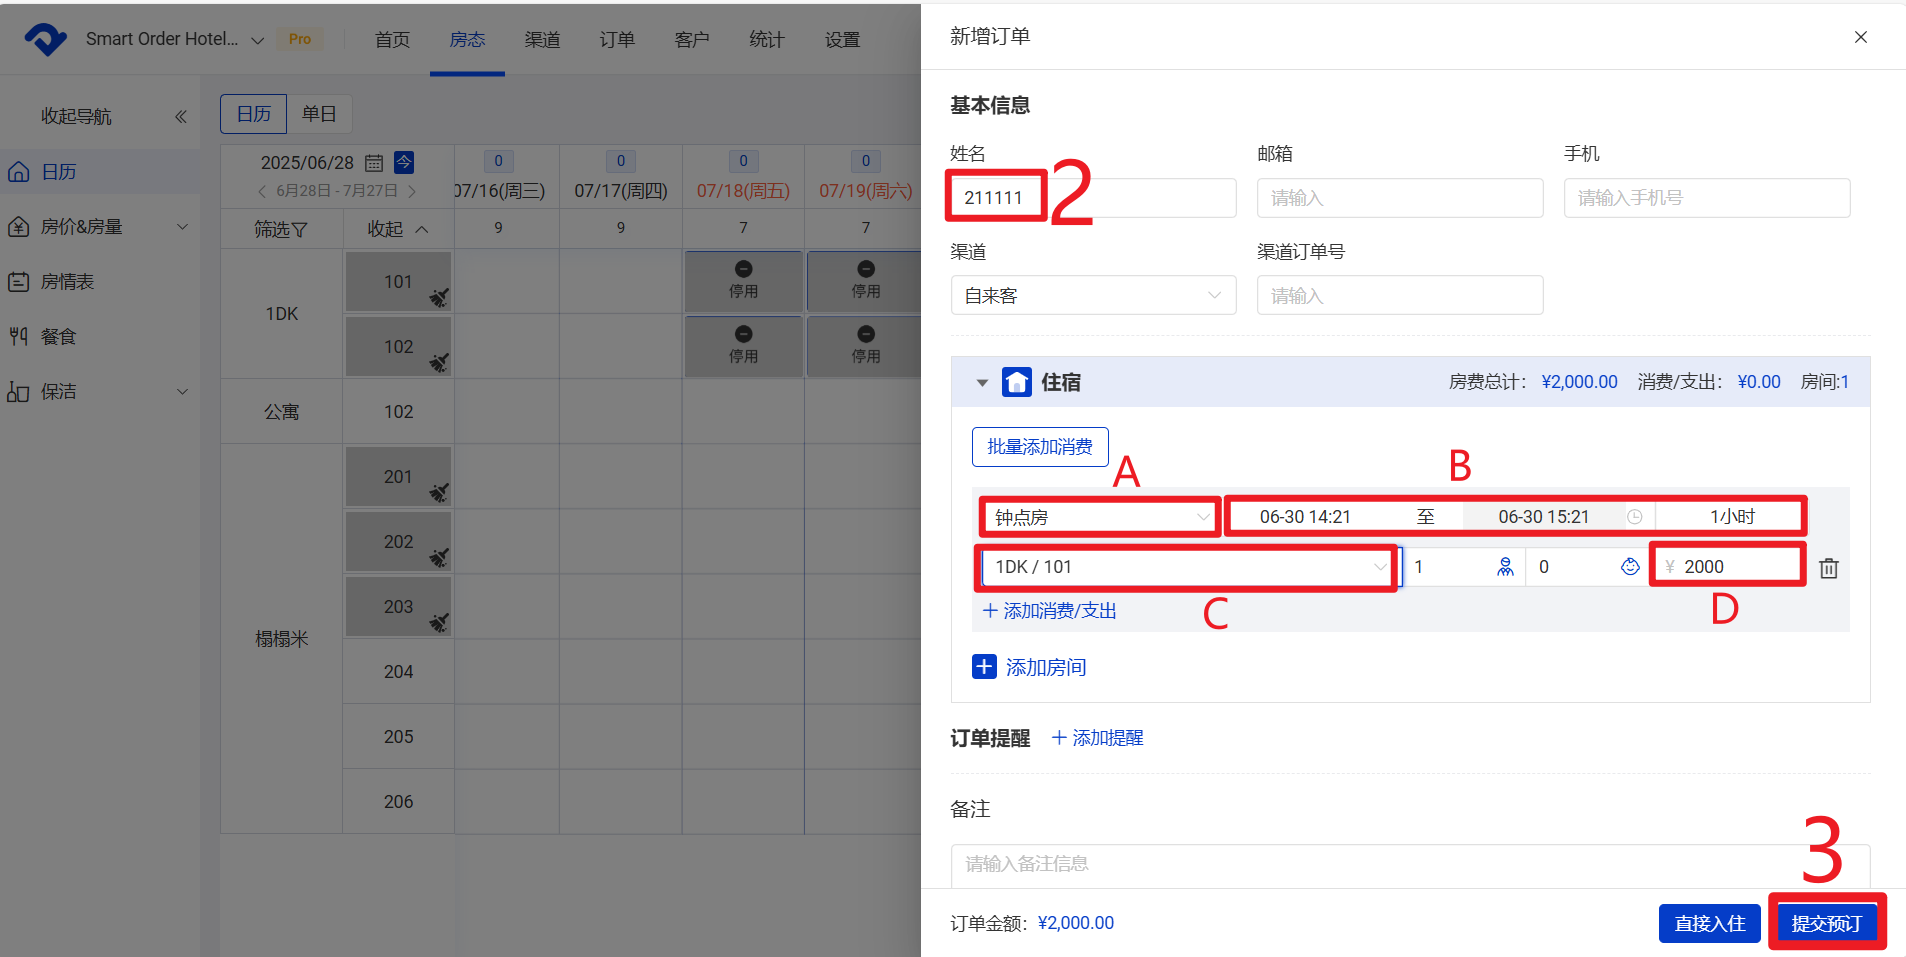Switch calendar view to 单日
The width and height of the screenshot is (1906, 957).
pyautogui.click(x=319, y=114)
